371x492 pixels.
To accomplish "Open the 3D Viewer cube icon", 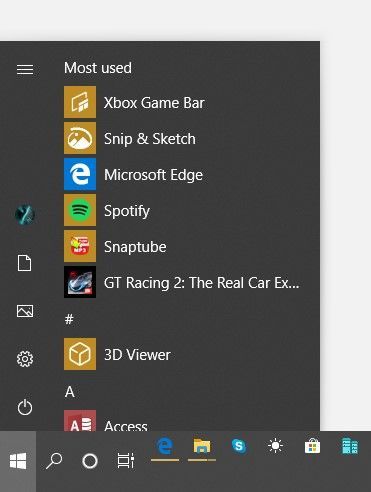I will pos(80,354).
